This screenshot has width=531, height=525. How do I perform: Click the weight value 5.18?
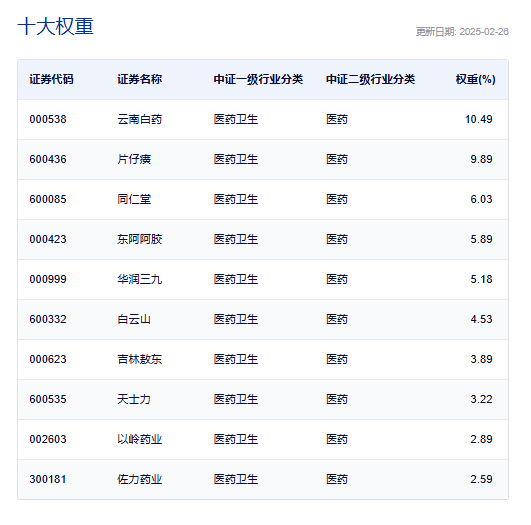(x=481, y=279)
